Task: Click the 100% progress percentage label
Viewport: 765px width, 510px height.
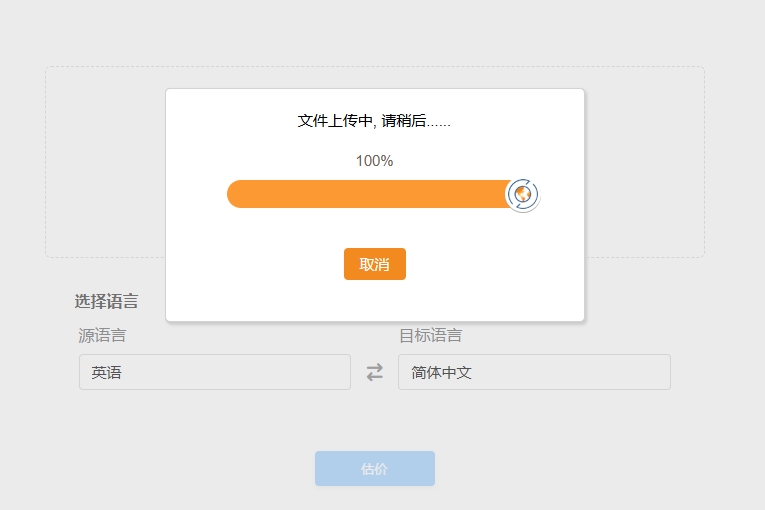Action: click(x=374, y=161)
